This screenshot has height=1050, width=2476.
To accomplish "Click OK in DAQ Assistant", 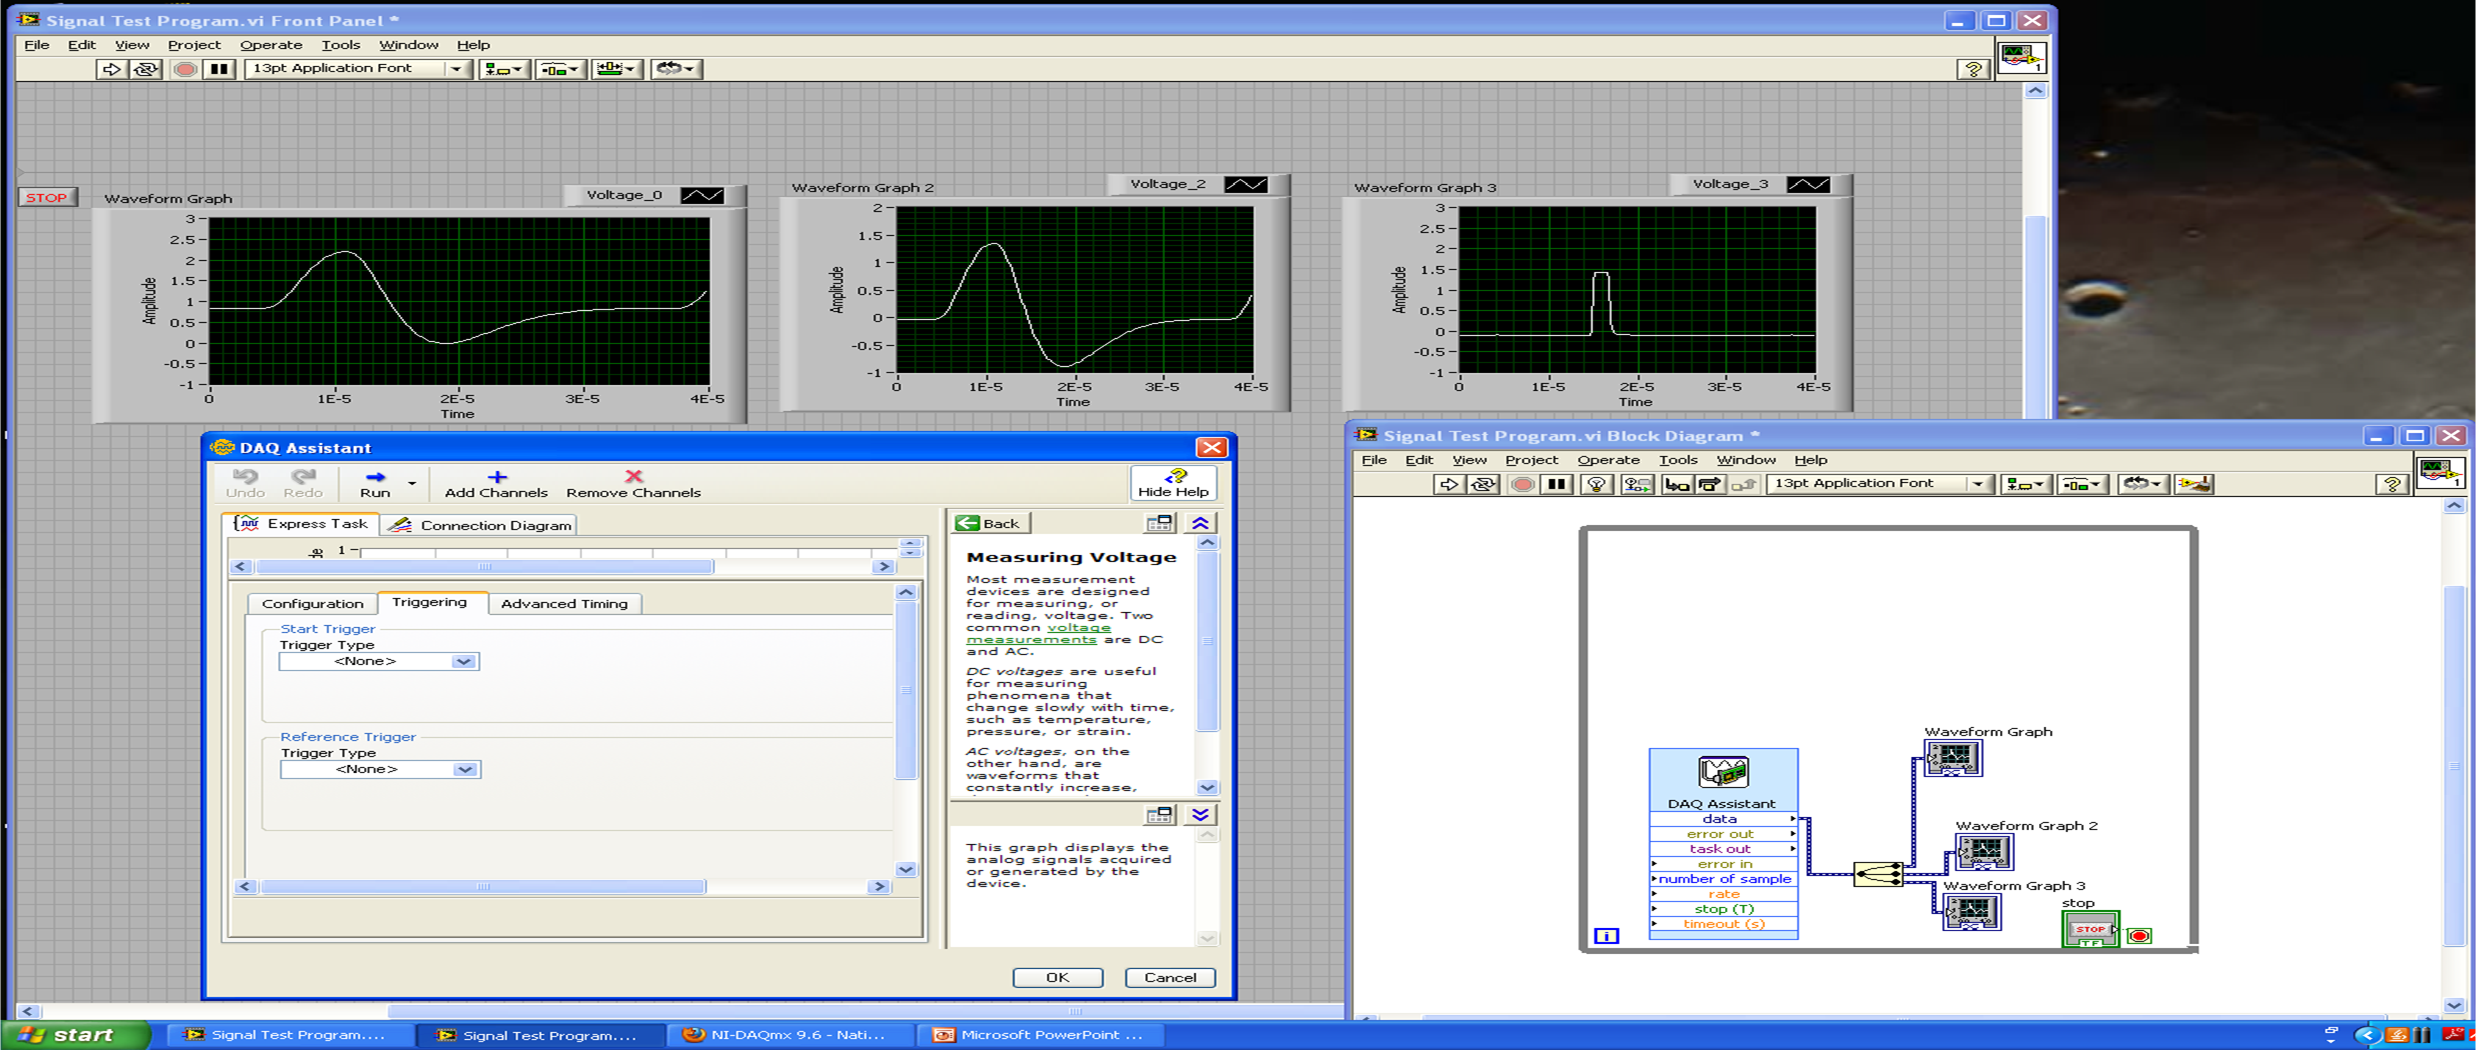I will point(1058,978).
